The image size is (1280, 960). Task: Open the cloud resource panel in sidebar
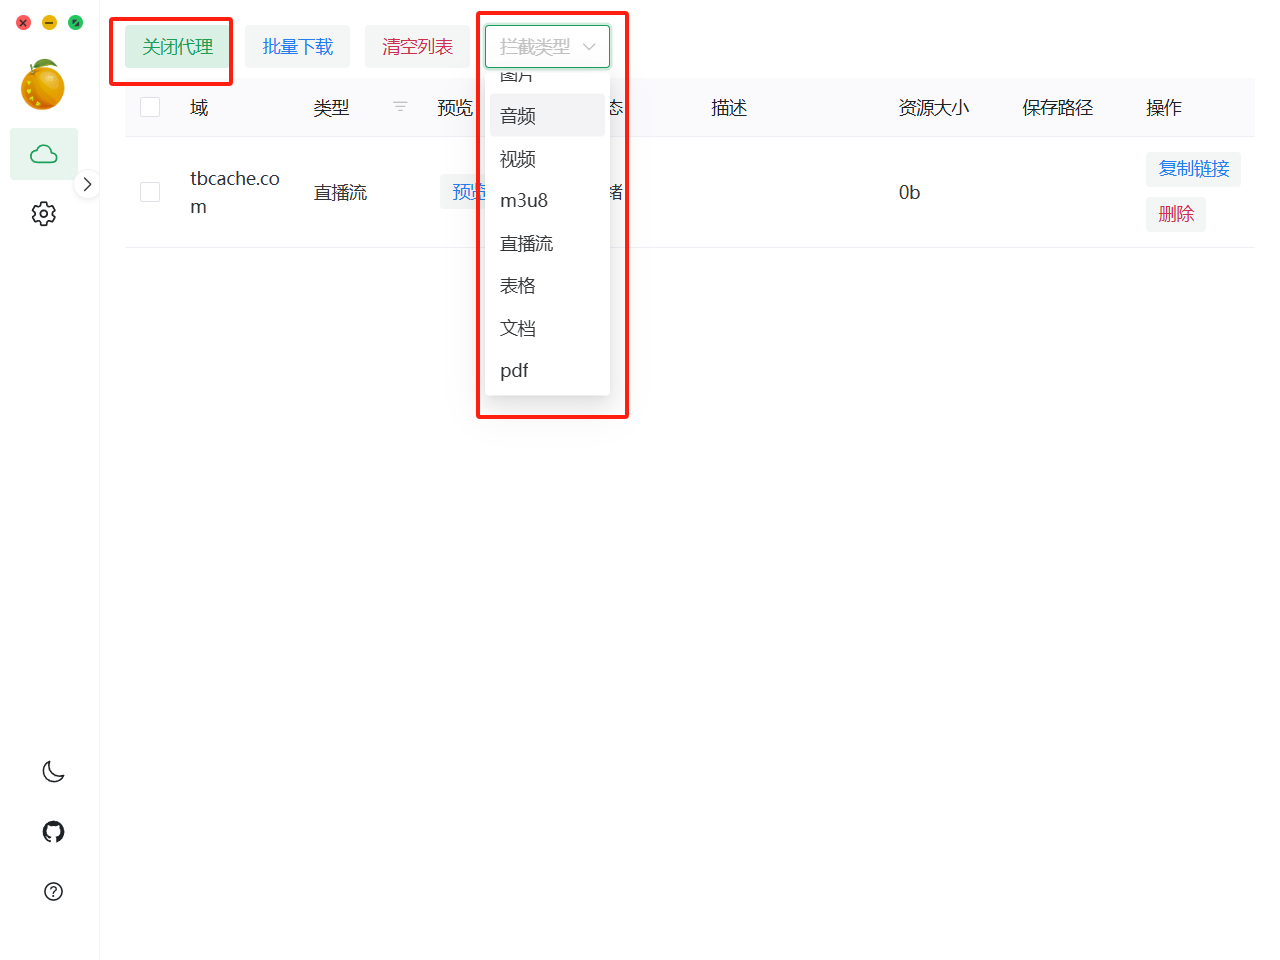click(43, 153)
